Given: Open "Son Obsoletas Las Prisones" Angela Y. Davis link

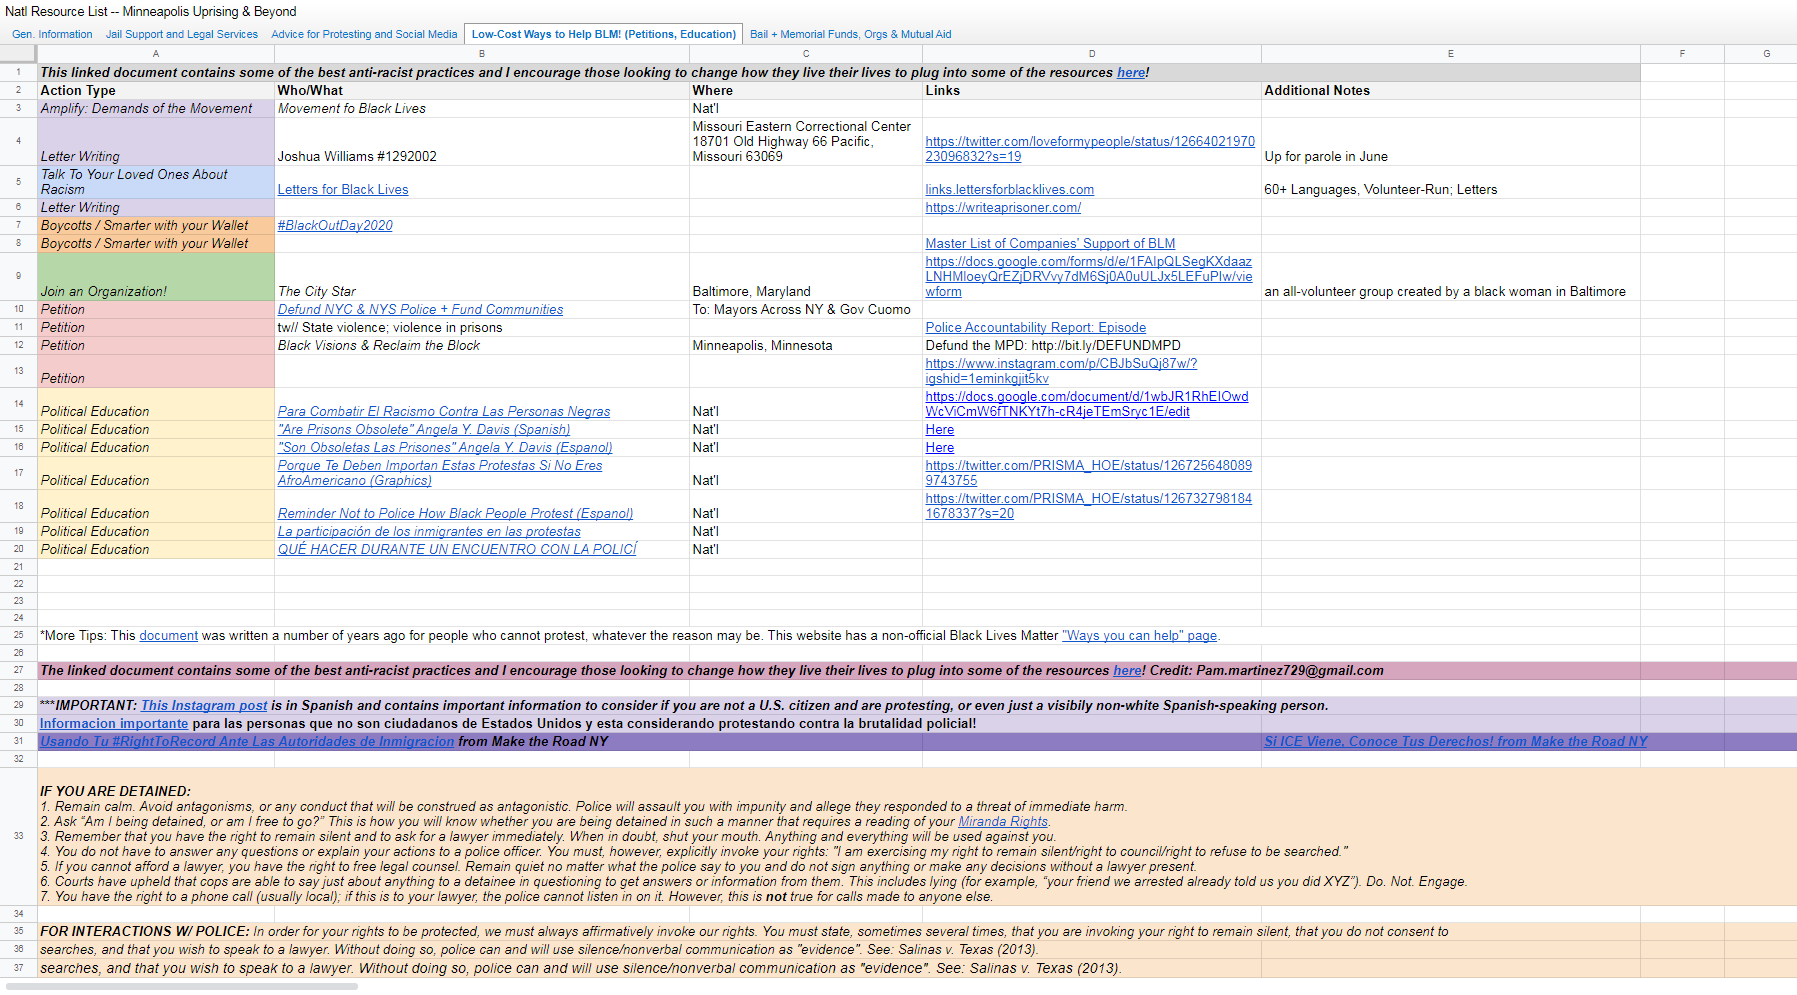Looking at the screenshot, I should pos(445,448).
